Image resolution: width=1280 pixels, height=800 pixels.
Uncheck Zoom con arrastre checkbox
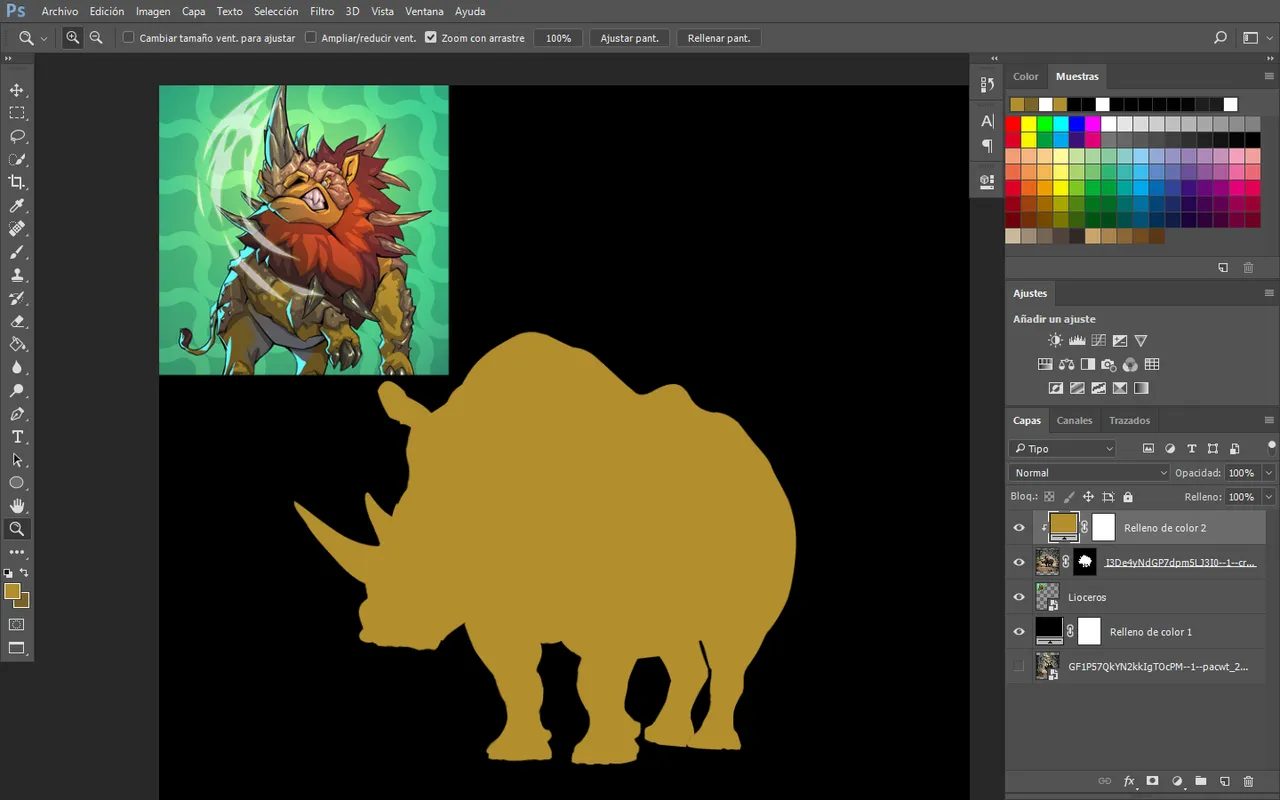pyautogui.click(x=431, y=38)
